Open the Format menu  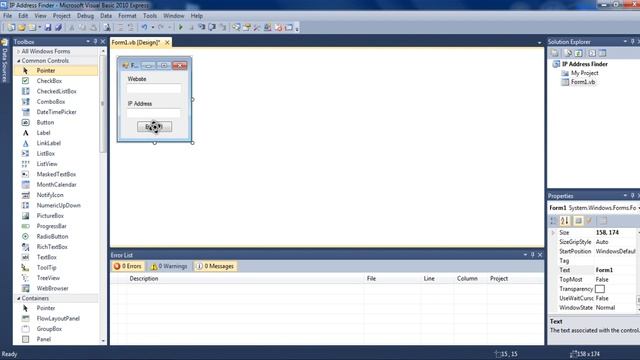[127, 16]
